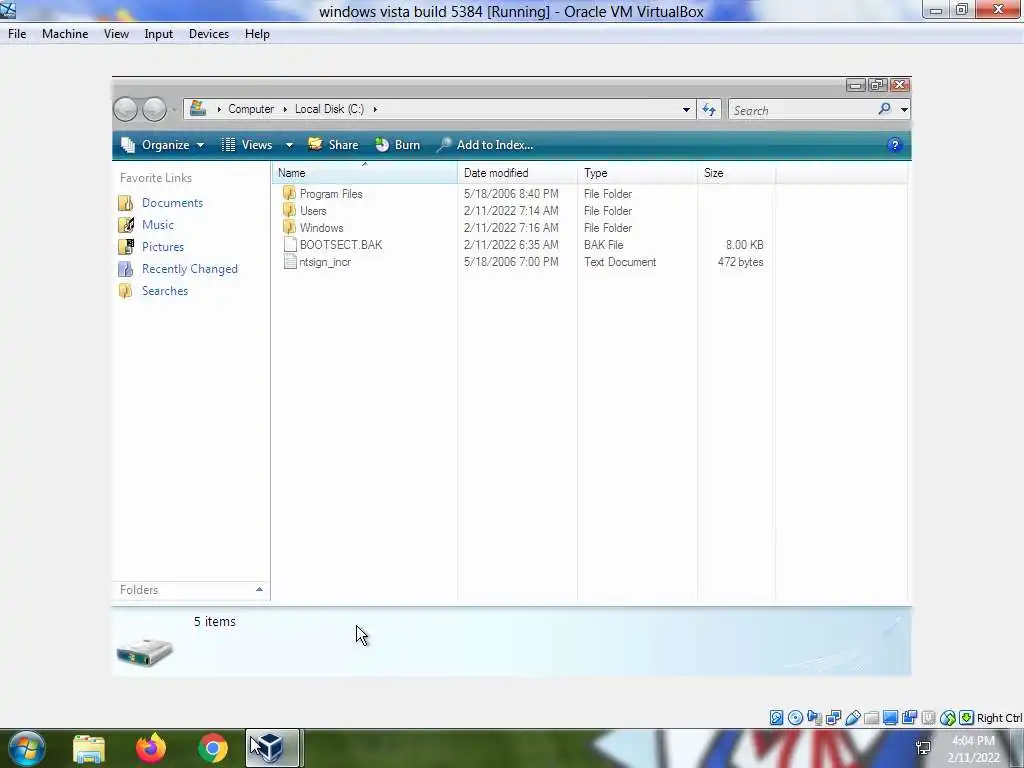Open search options dropdown arrow

[x=904, y=110]
